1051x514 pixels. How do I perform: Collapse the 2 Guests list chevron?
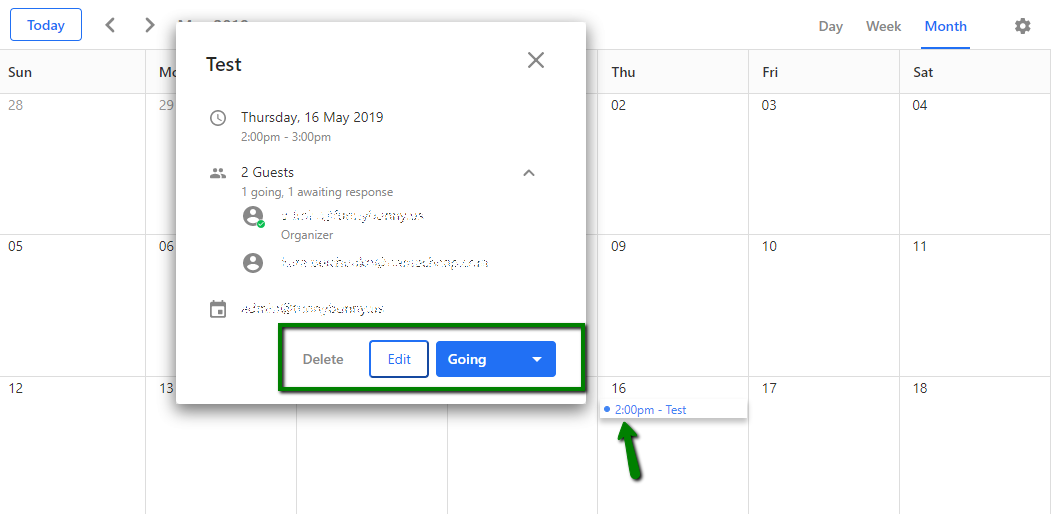point(529,173)
